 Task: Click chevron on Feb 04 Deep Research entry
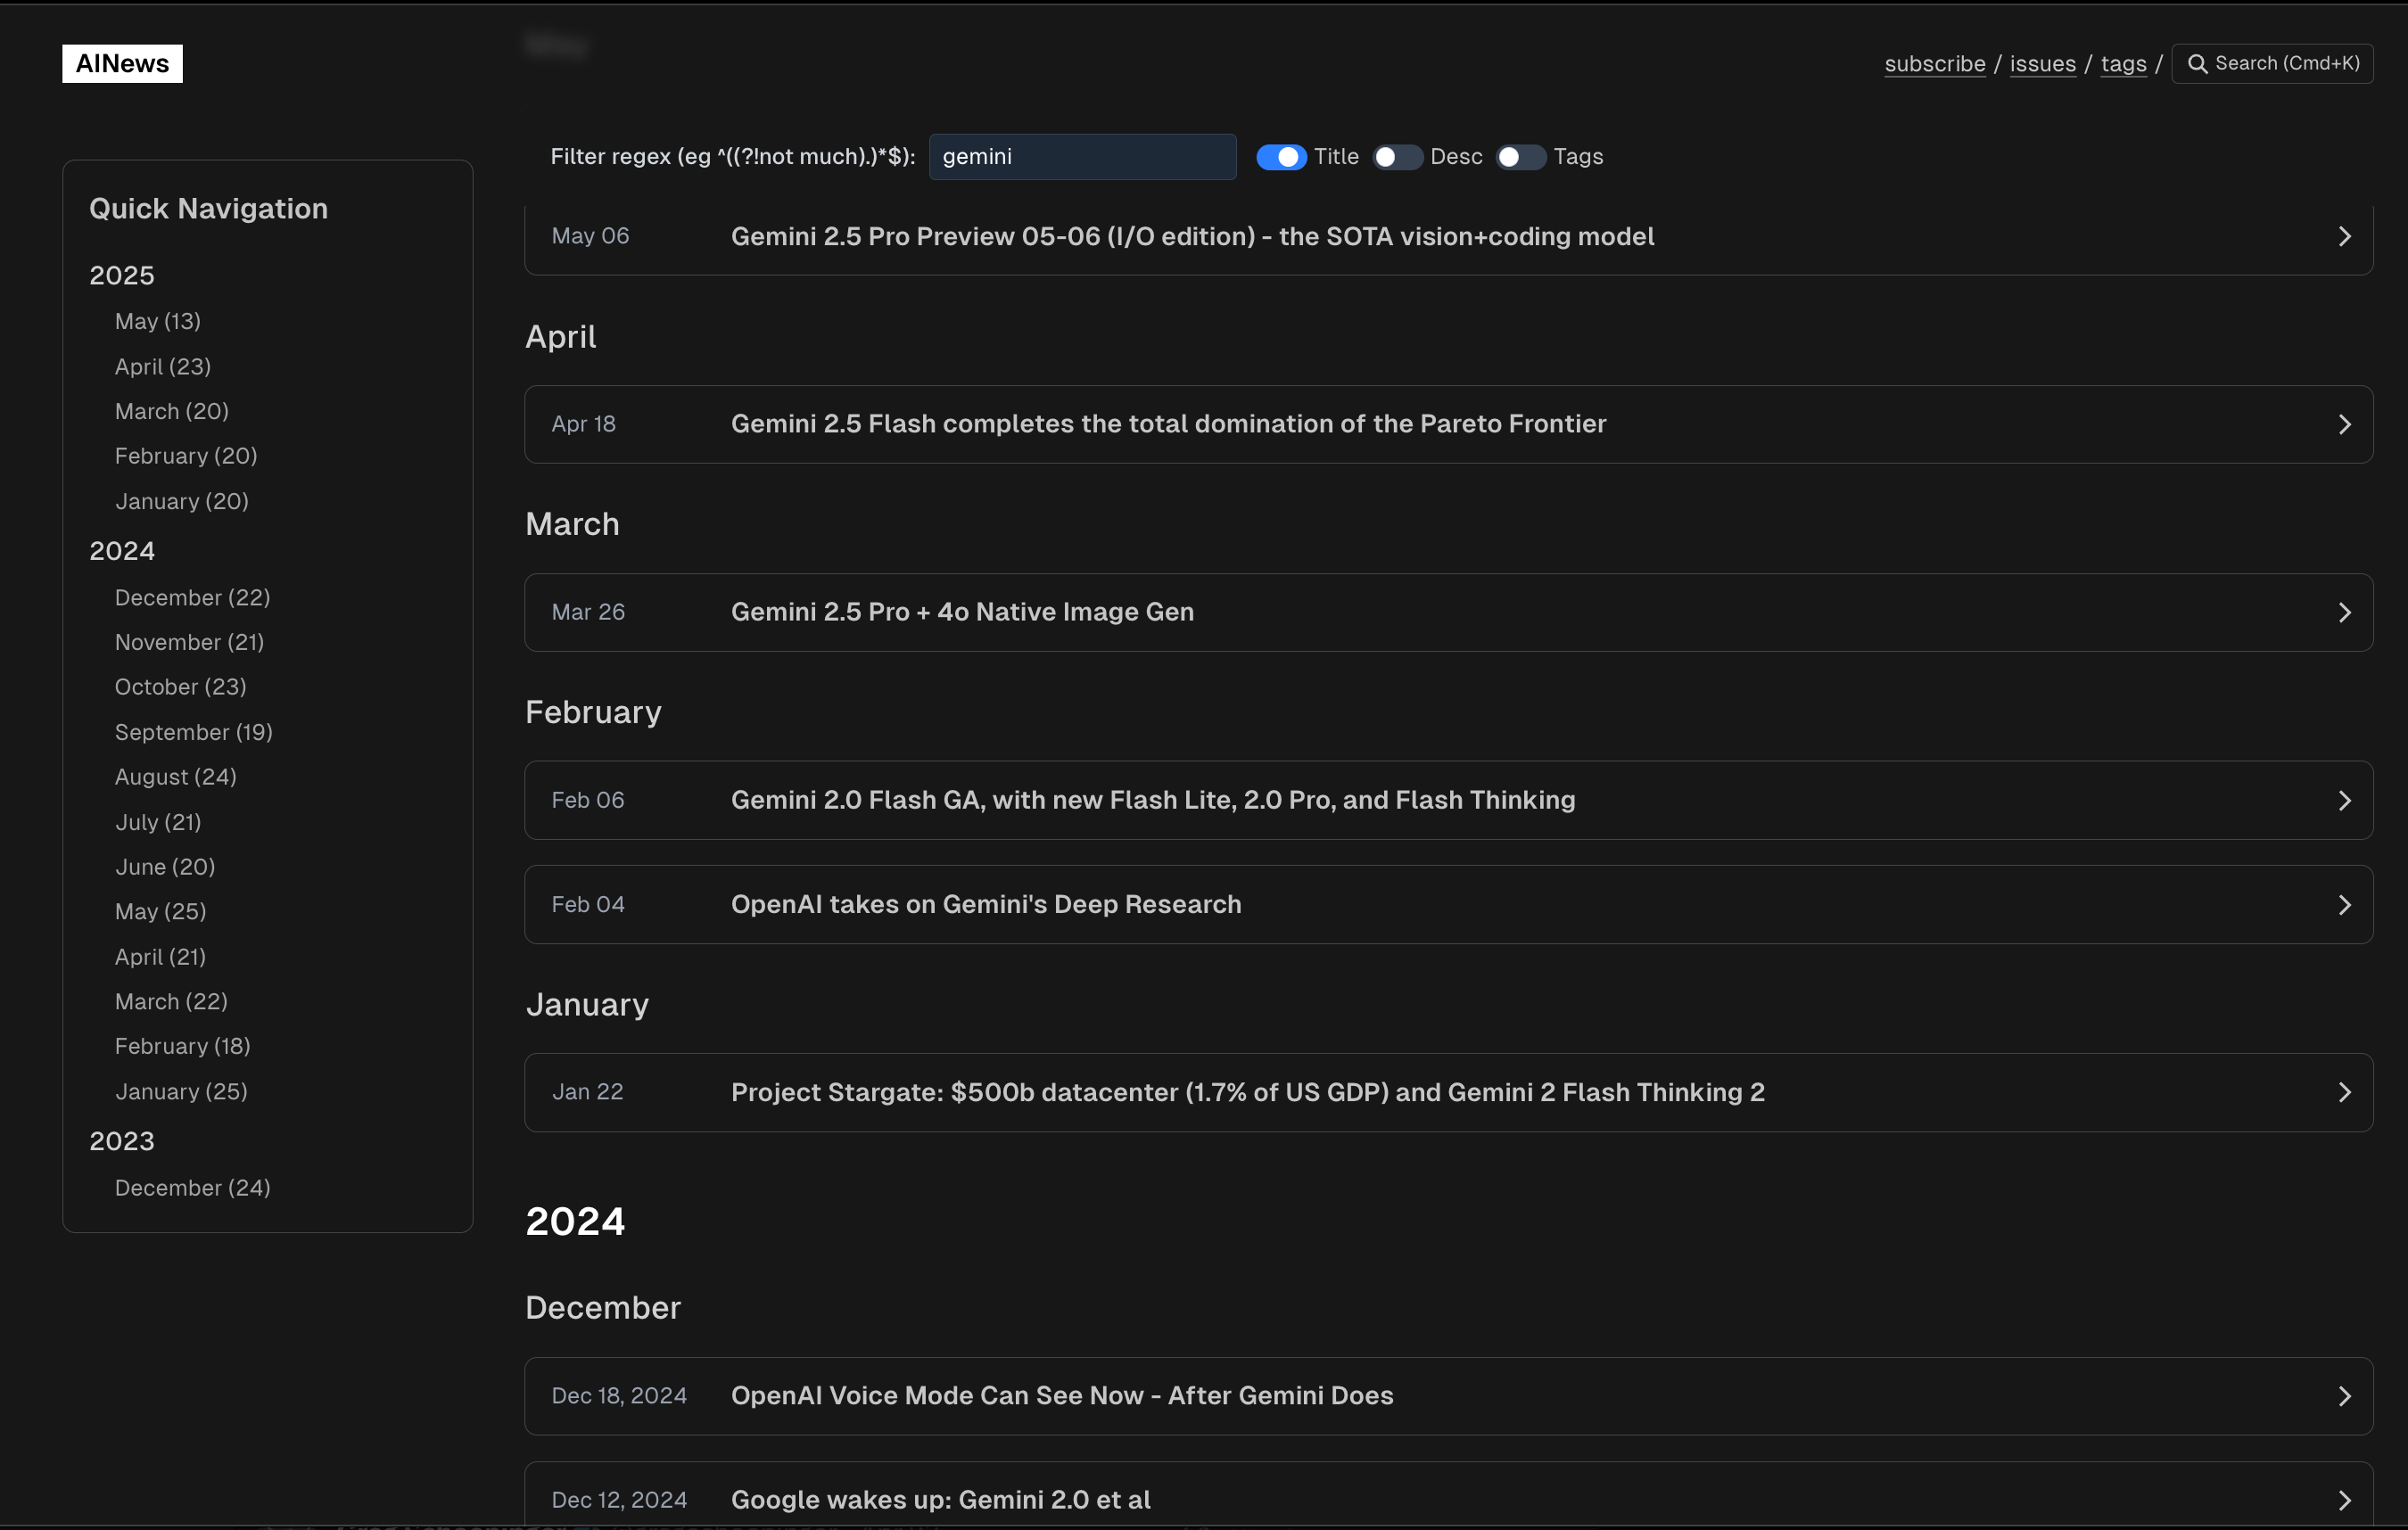(2344, 904)
